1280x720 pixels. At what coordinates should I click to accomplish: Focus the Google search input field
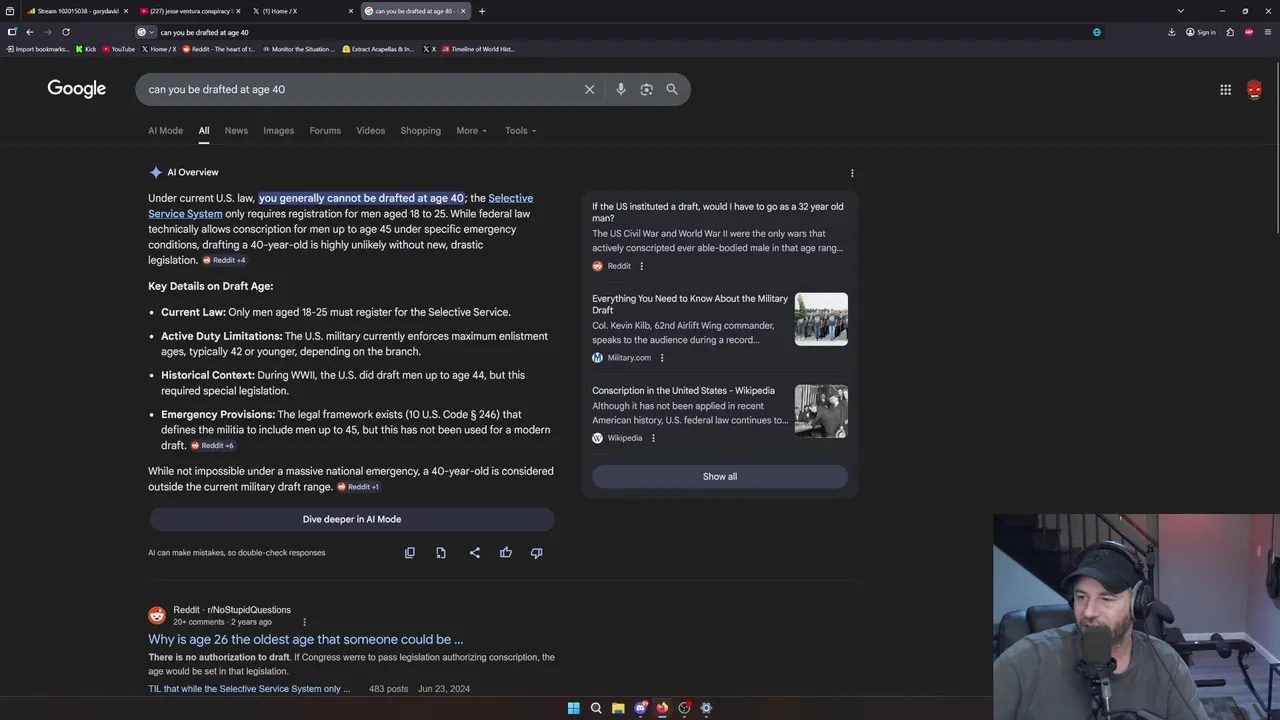click(360, 89)
